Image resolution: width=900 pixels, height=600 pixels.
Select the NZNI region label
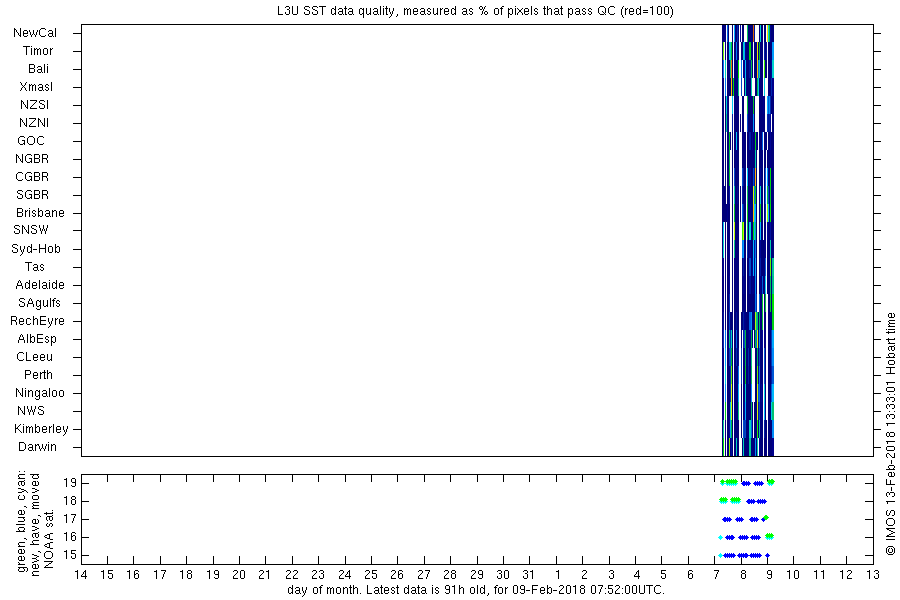tap(34, 123)
